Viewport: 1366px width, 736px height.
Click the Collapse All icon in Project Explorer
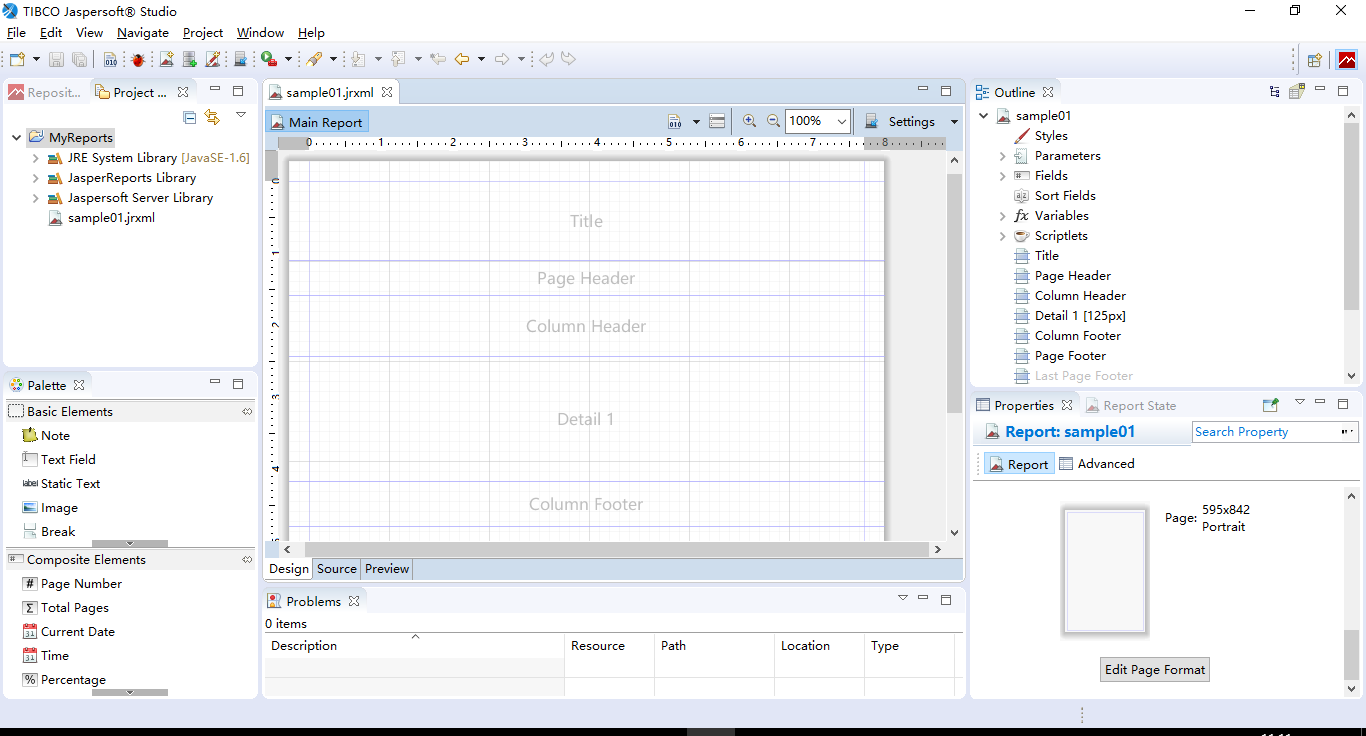190,117
